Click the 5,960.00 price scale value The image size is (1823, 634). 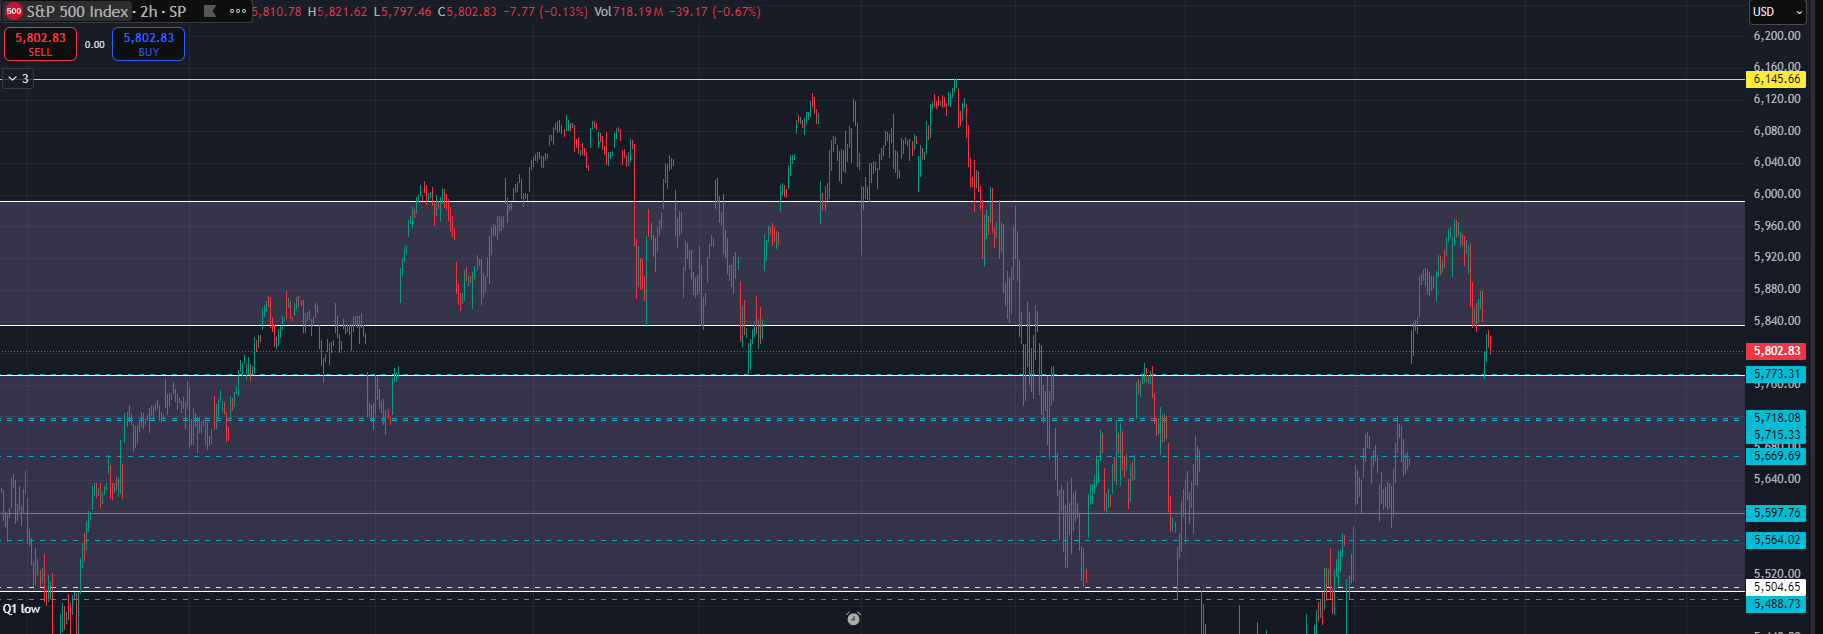pyautogui.click(x=1776, y=226)
